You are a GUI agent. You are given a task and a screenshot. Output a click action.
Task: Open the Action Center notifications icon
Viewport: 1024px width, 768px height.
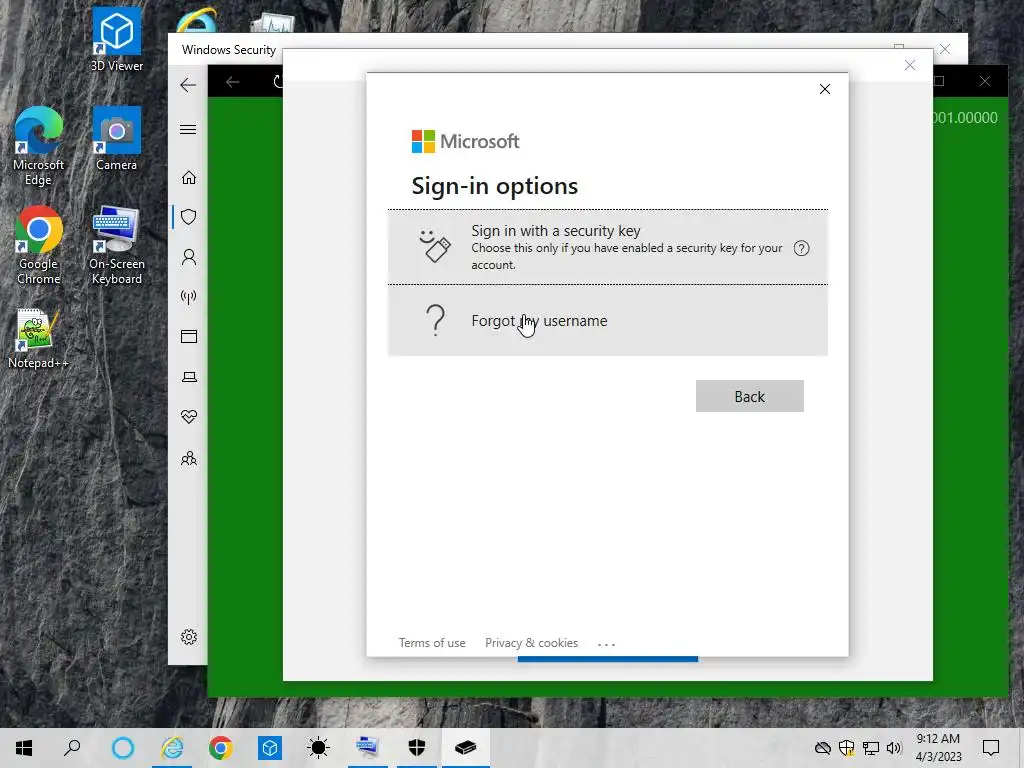[x=991, y=748]
